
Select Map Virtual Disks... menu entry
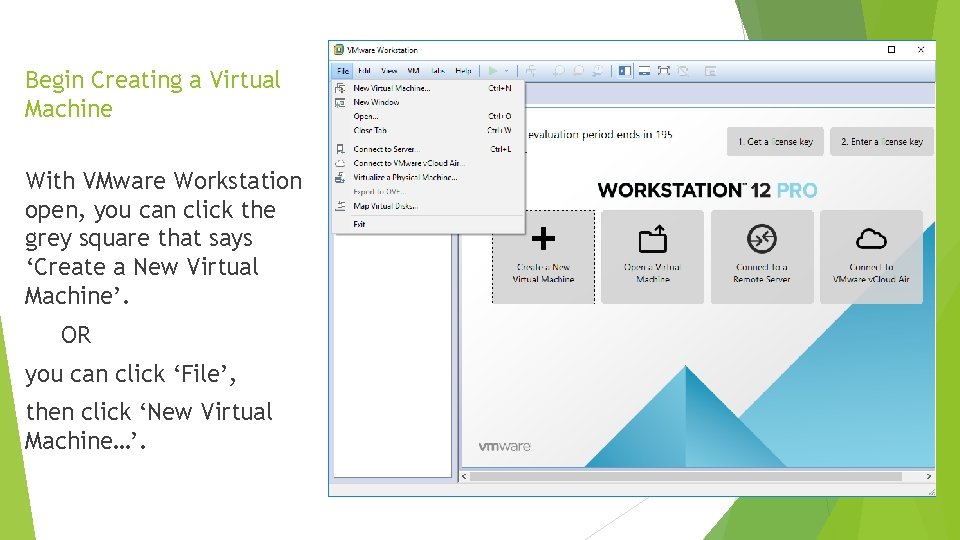[x=428, y=206]
